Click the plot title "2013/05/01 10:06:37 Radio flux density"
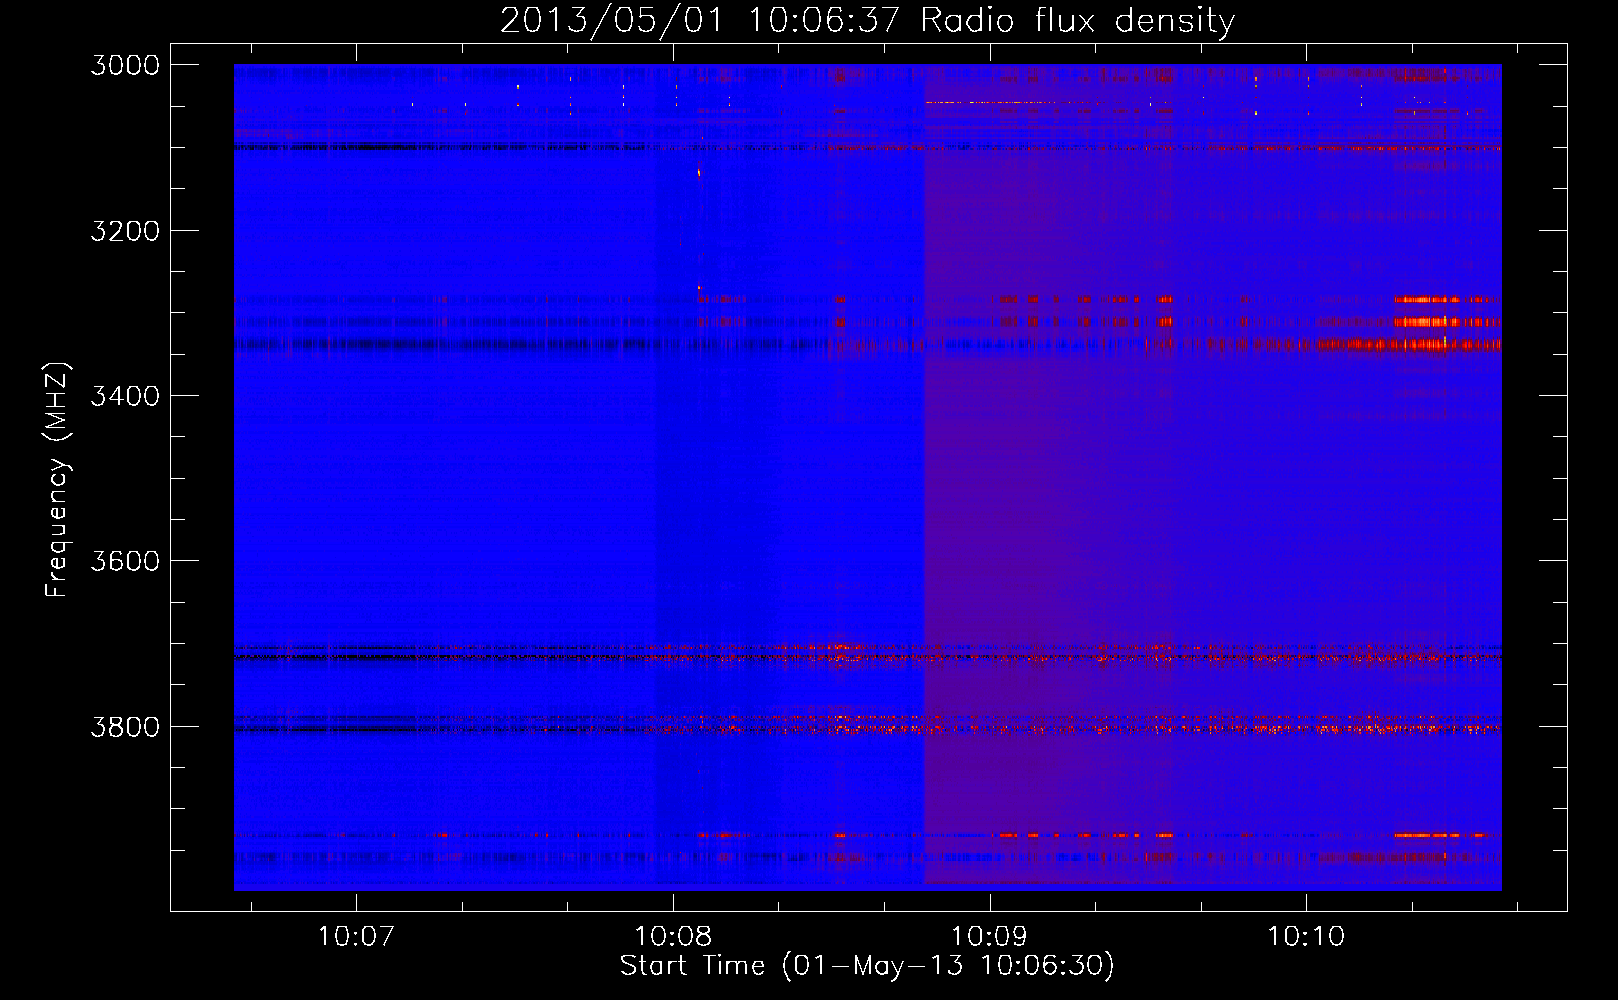Image resolution: width=1618 pixels, height=1000 pixels. coord(867,20)
